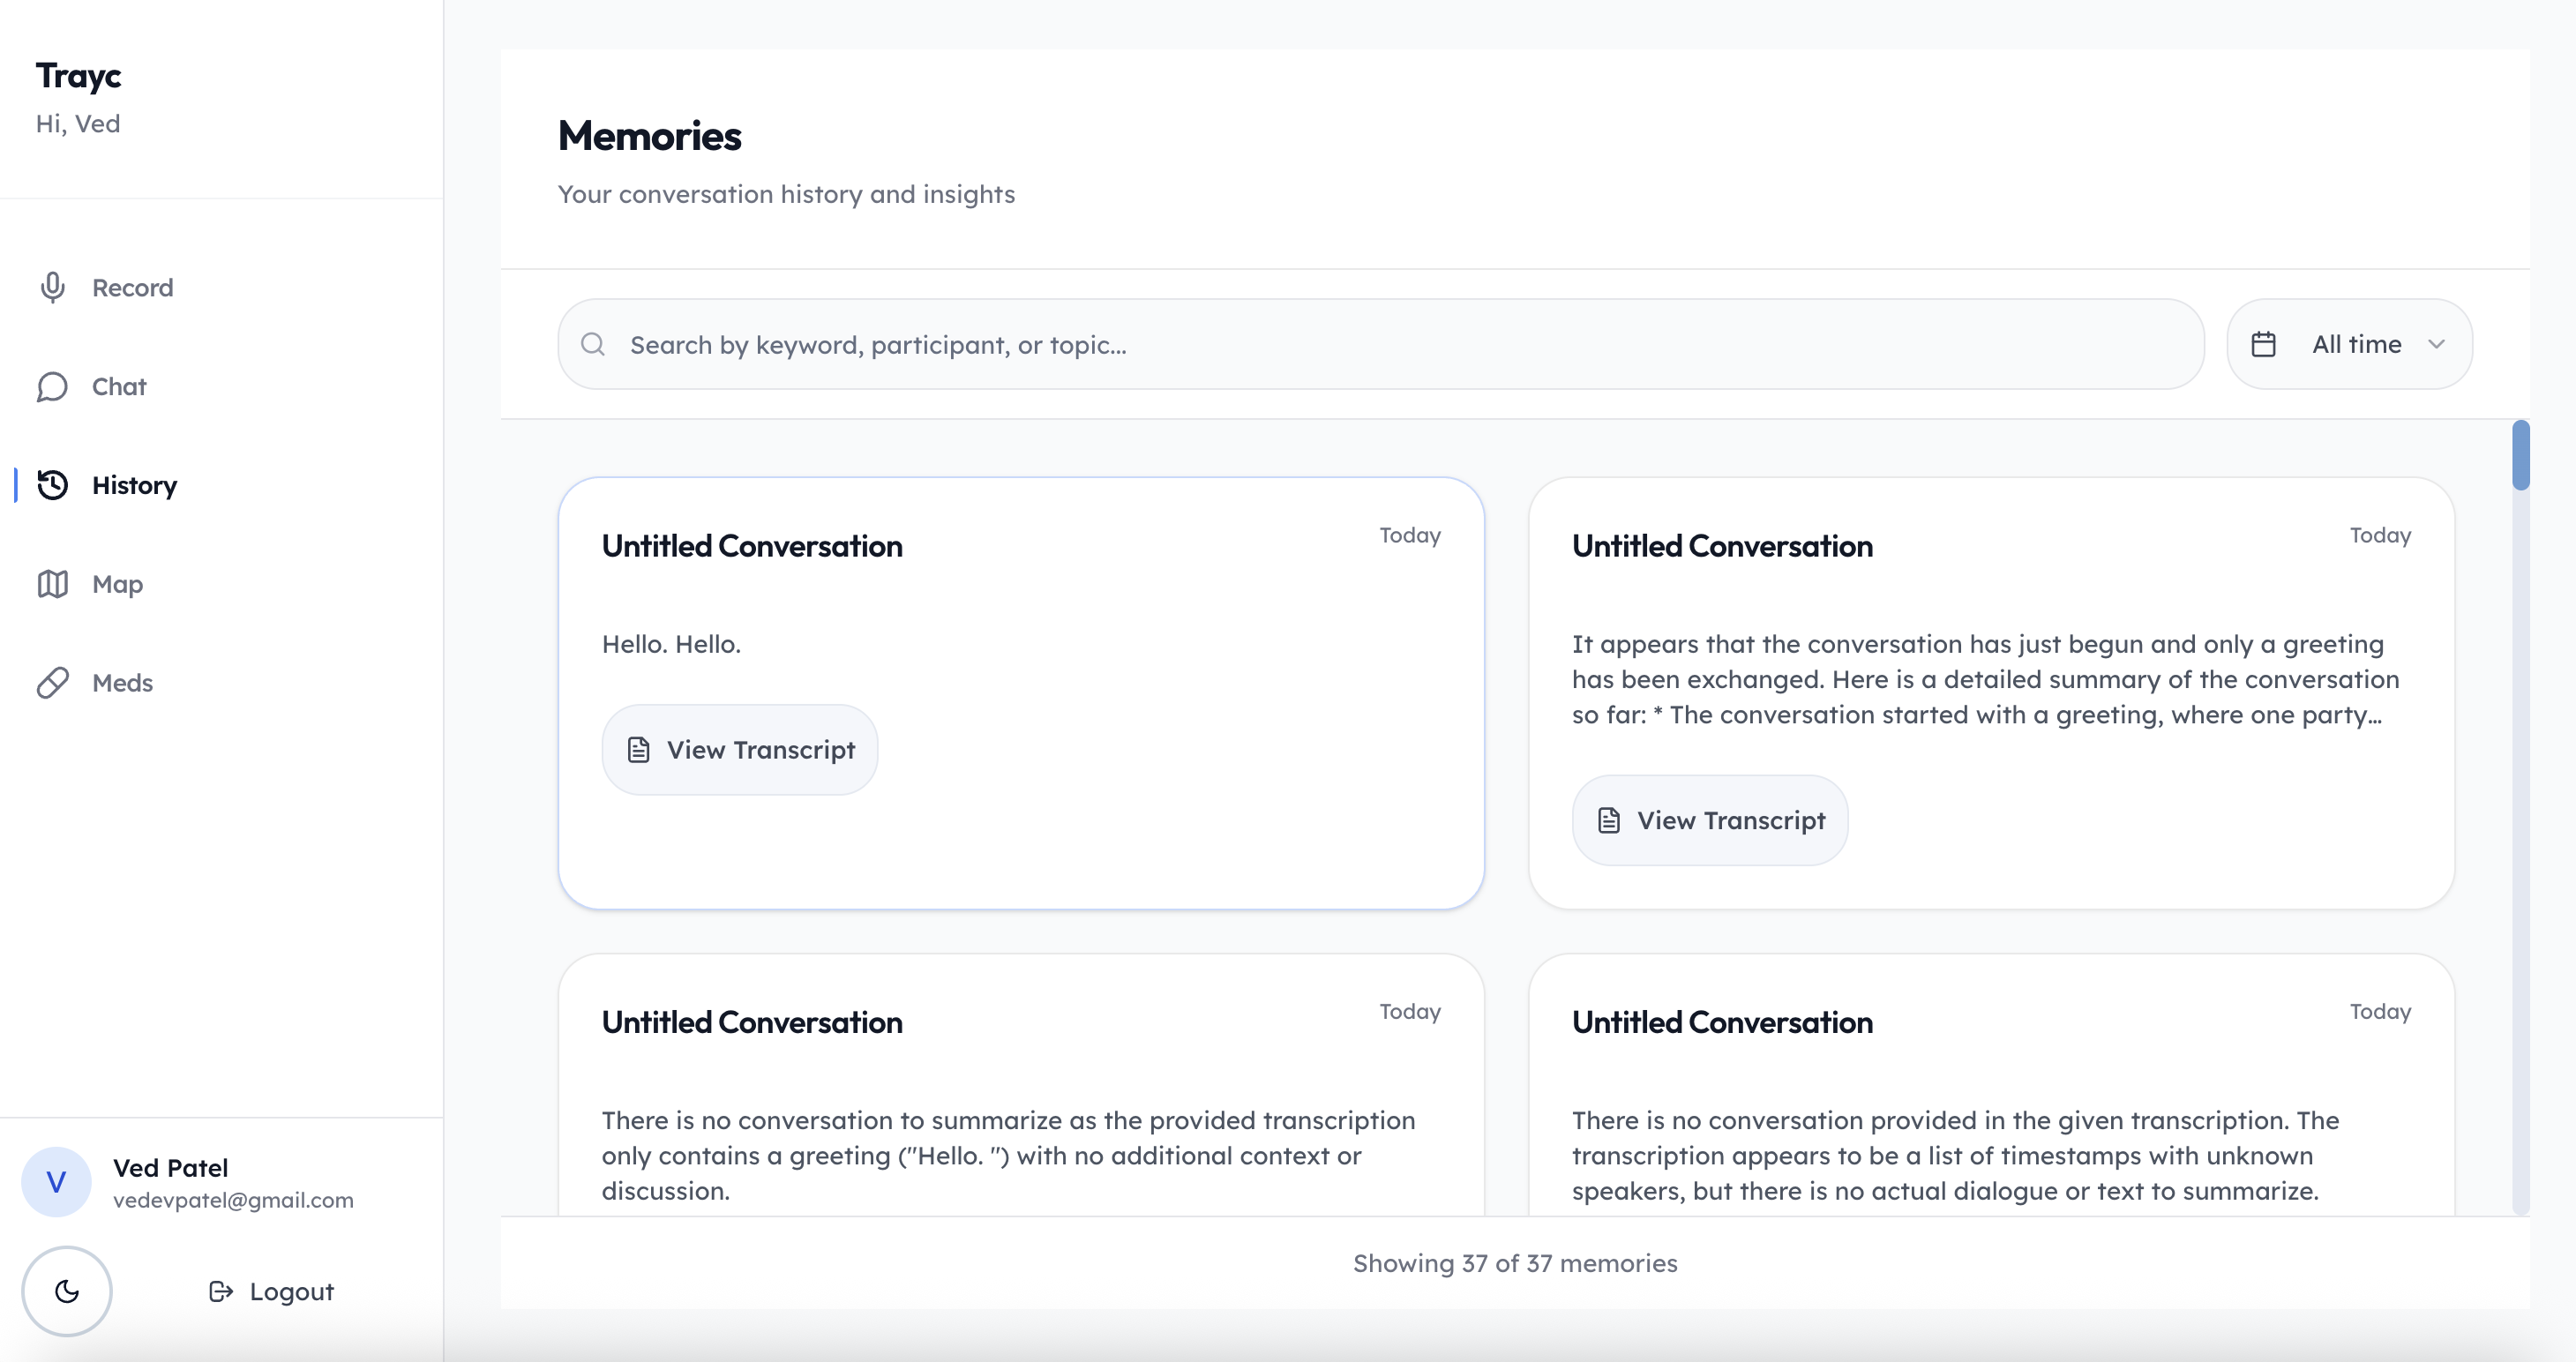Open the Meds pill icon
The image size is (2576, 1362).
tap(53, 683)
